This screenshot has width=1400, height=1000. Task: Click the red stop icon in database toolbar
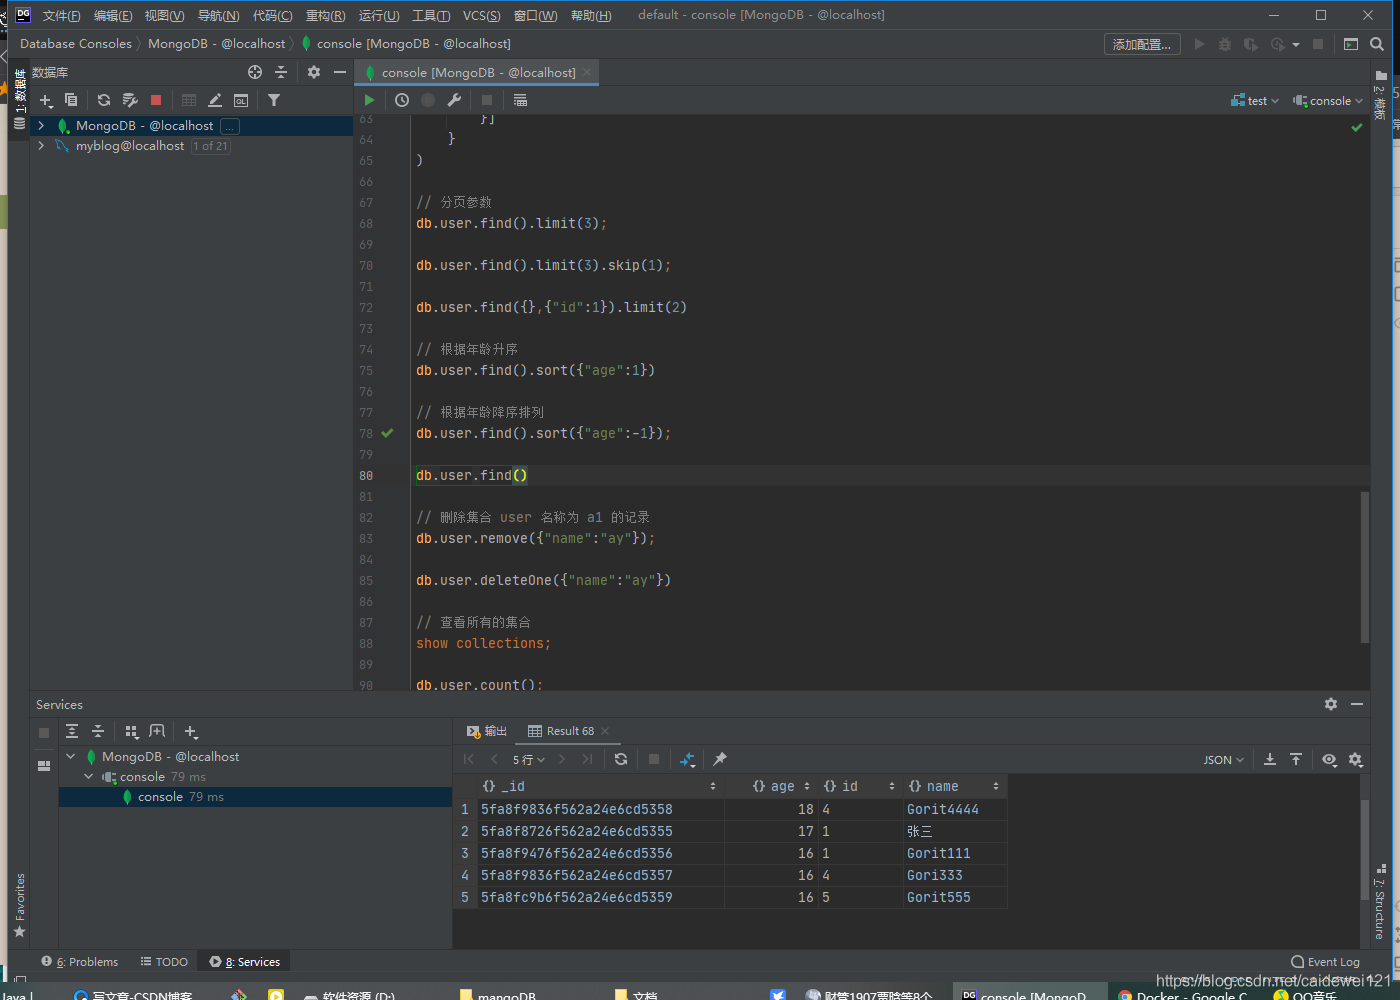156,100
